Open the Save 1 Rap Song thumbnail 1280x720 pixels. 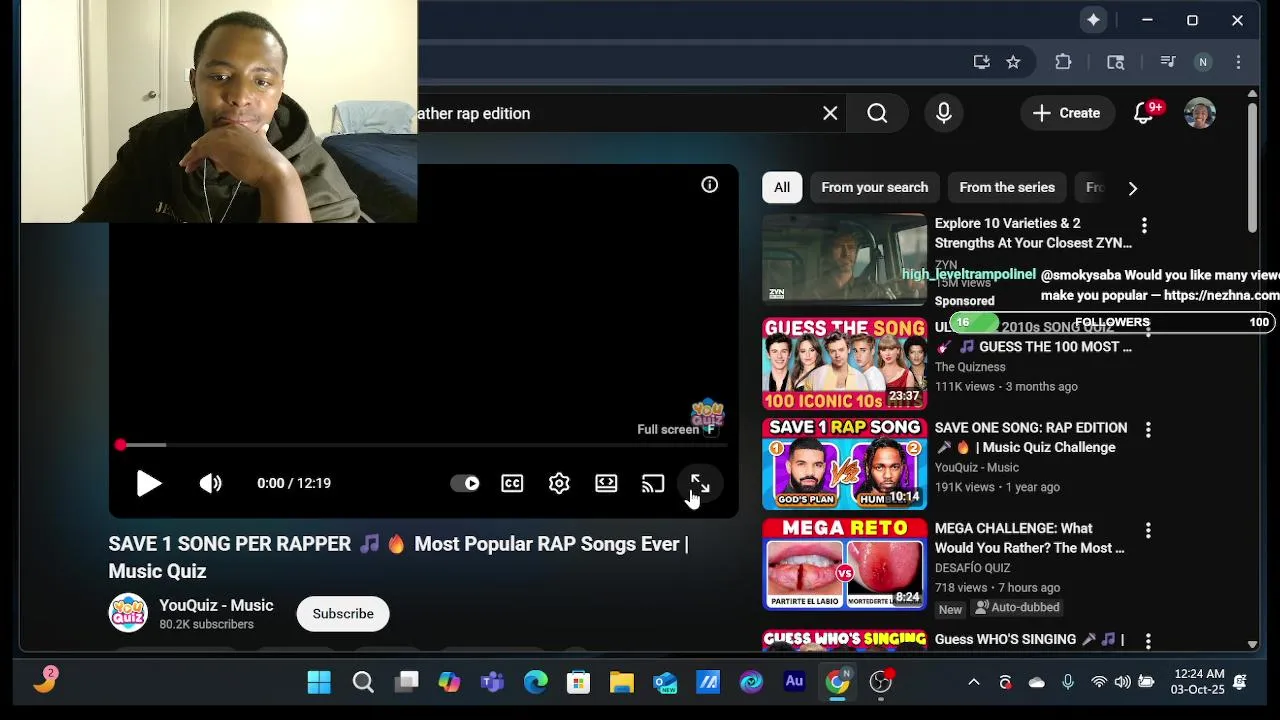coord(845,464)
